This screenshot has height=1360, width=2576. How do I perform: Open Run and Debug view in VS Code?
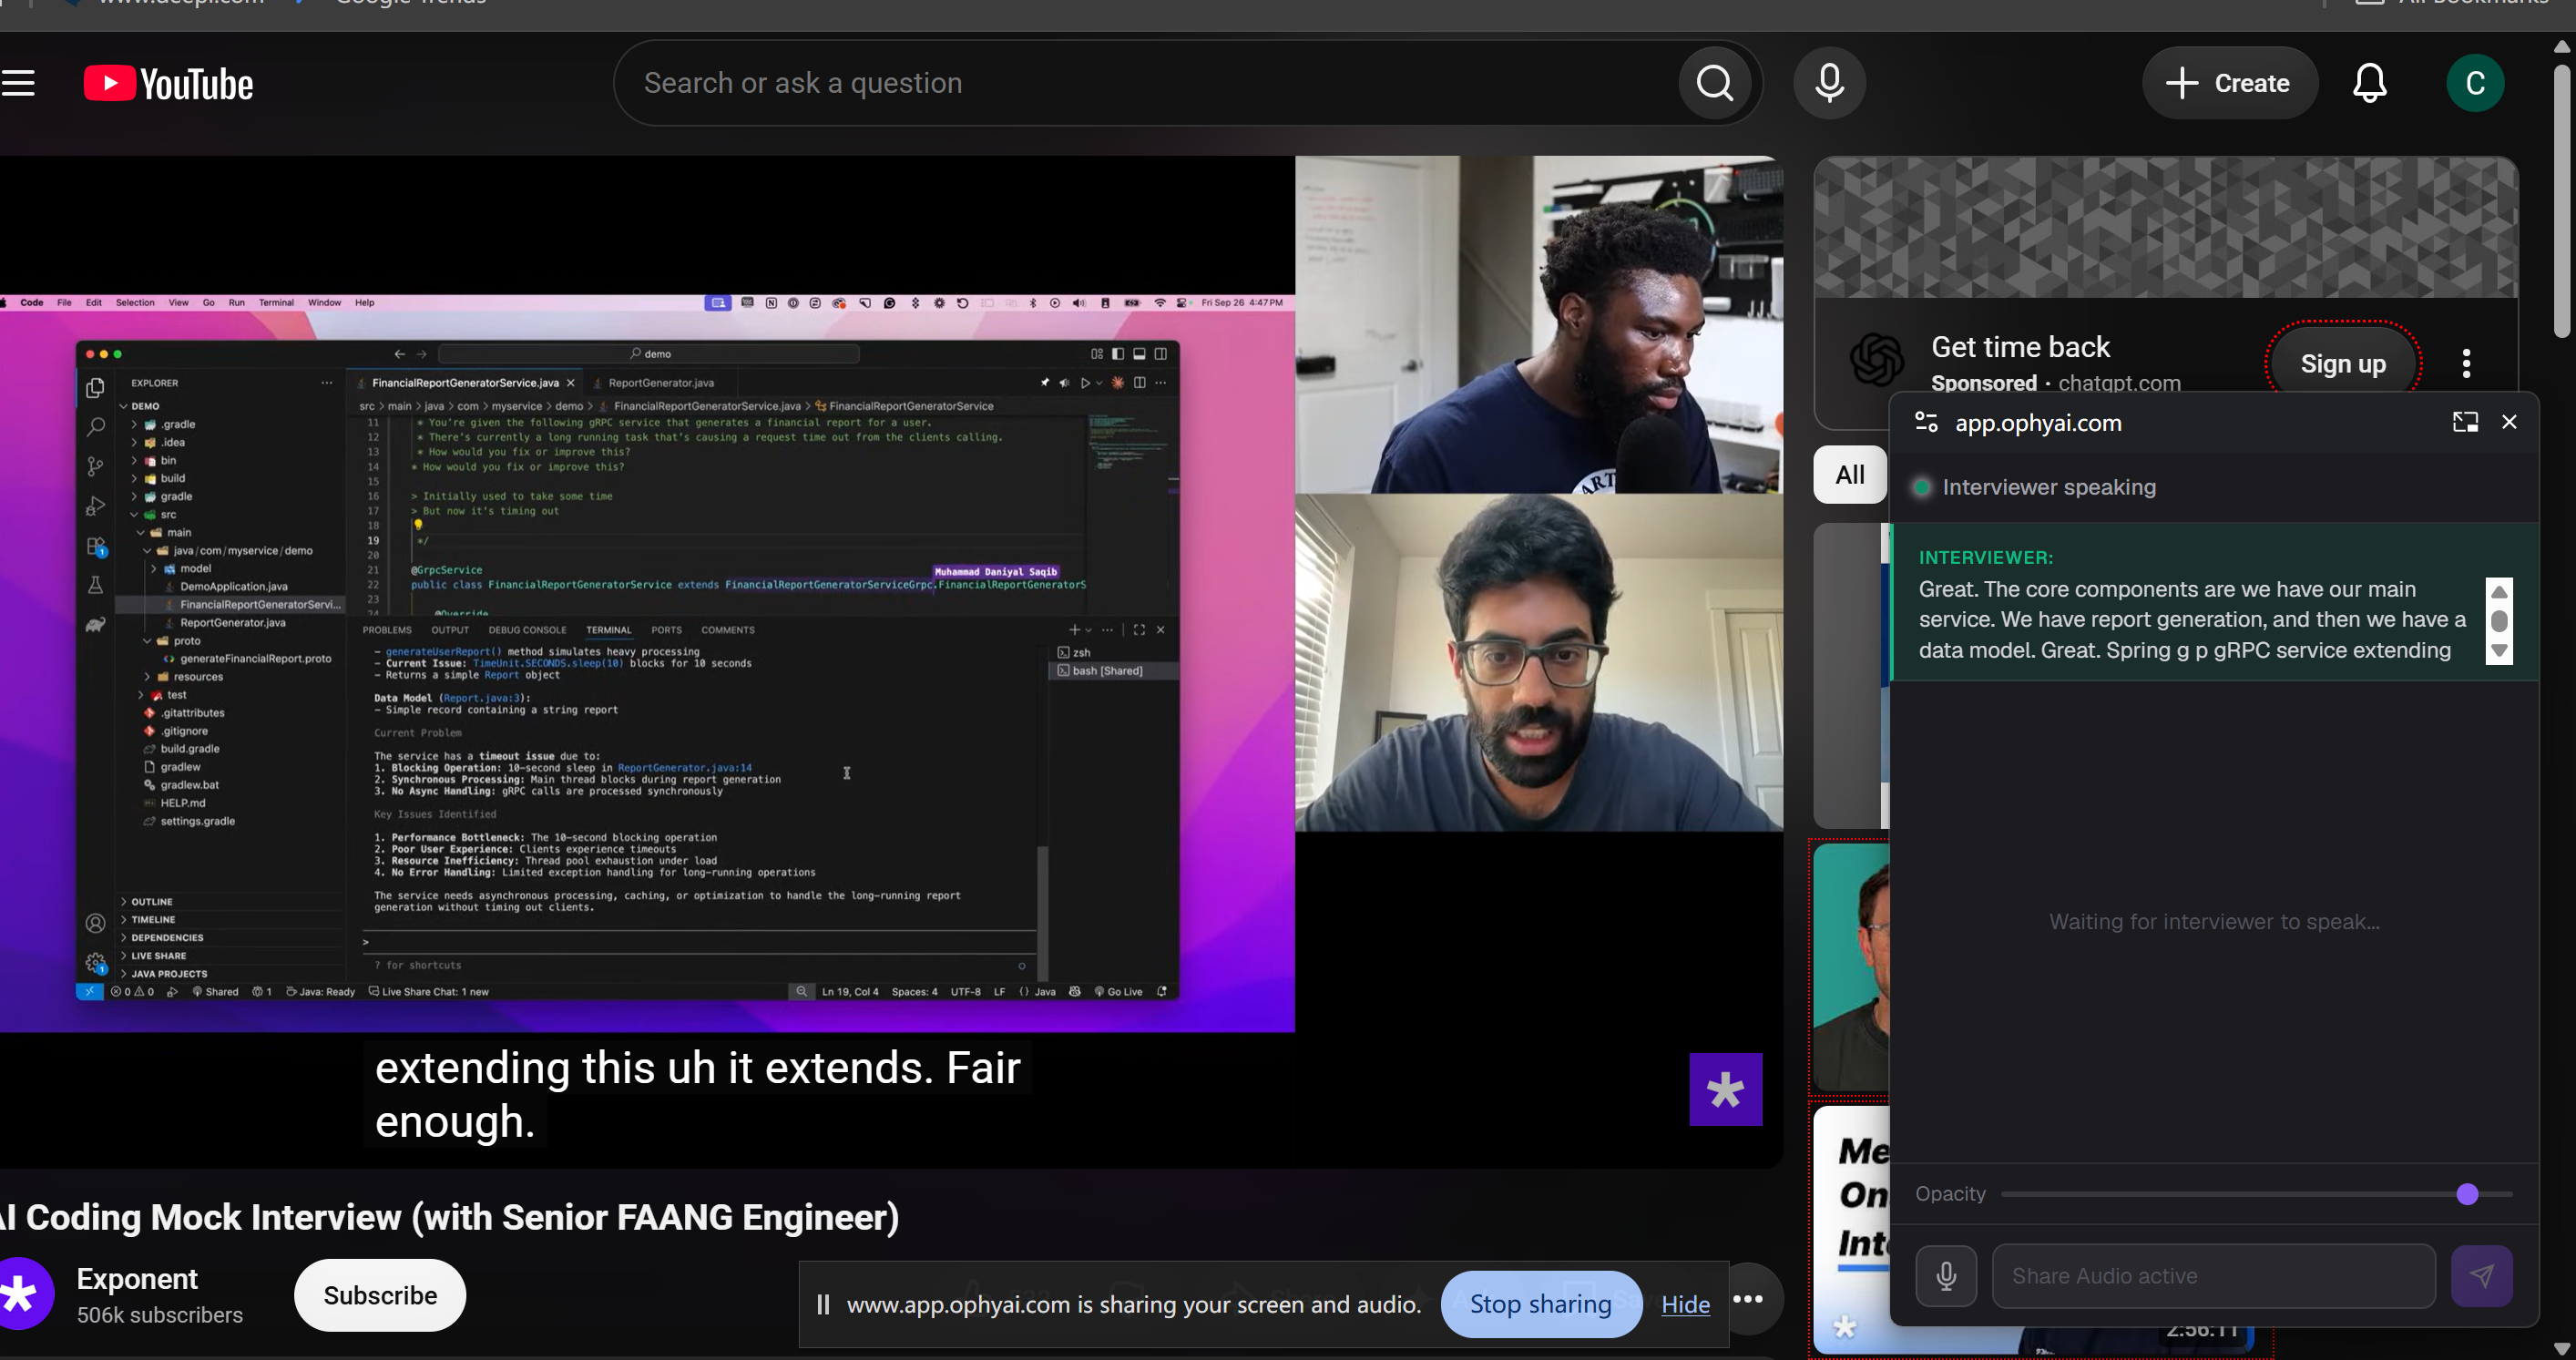[95, 506]
